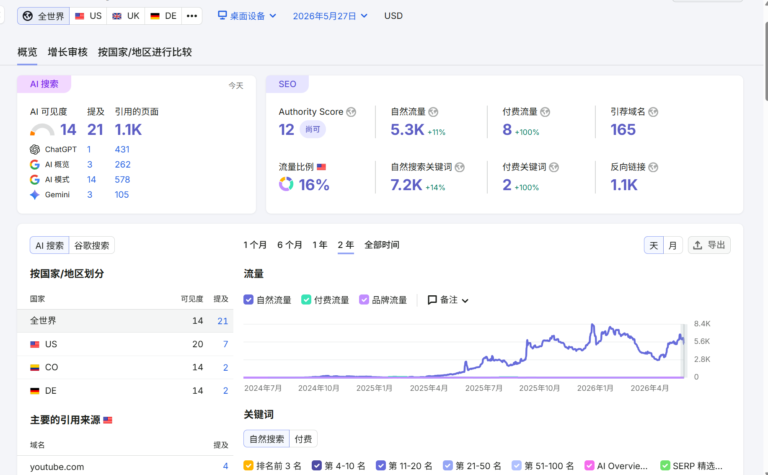Open the 引荐域名 165 value
This screenshot has width=768, height=475.
(x=623, y=130)
